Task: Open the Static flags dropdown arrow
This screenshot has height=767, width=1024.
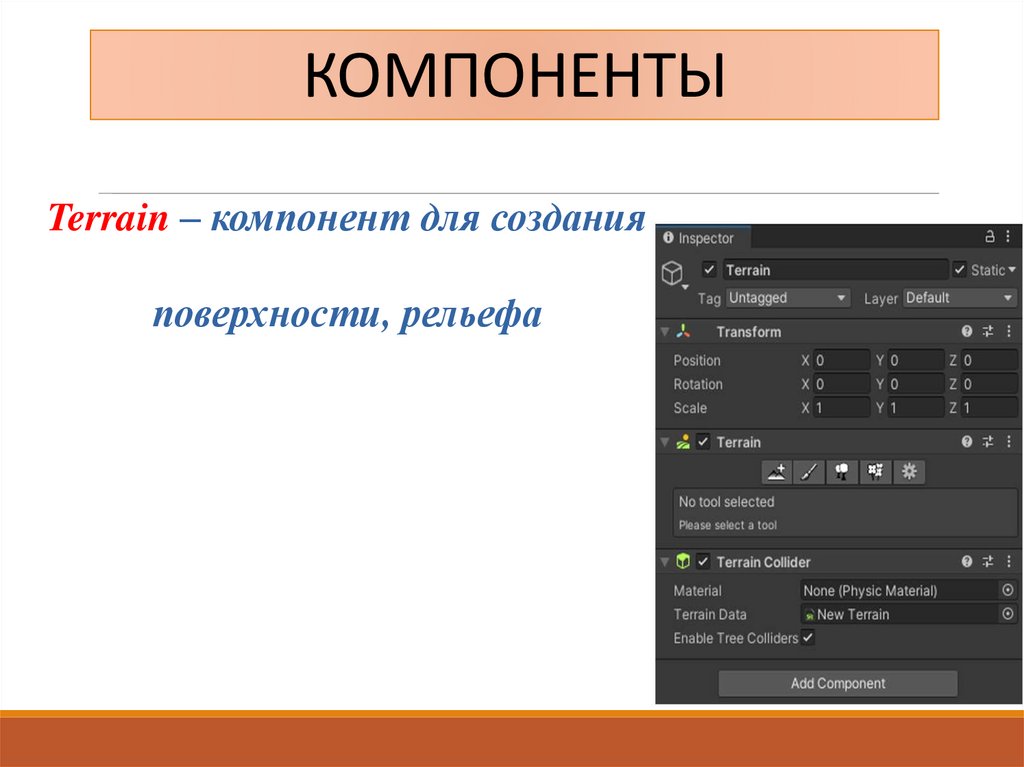Action: [1012, 269]
